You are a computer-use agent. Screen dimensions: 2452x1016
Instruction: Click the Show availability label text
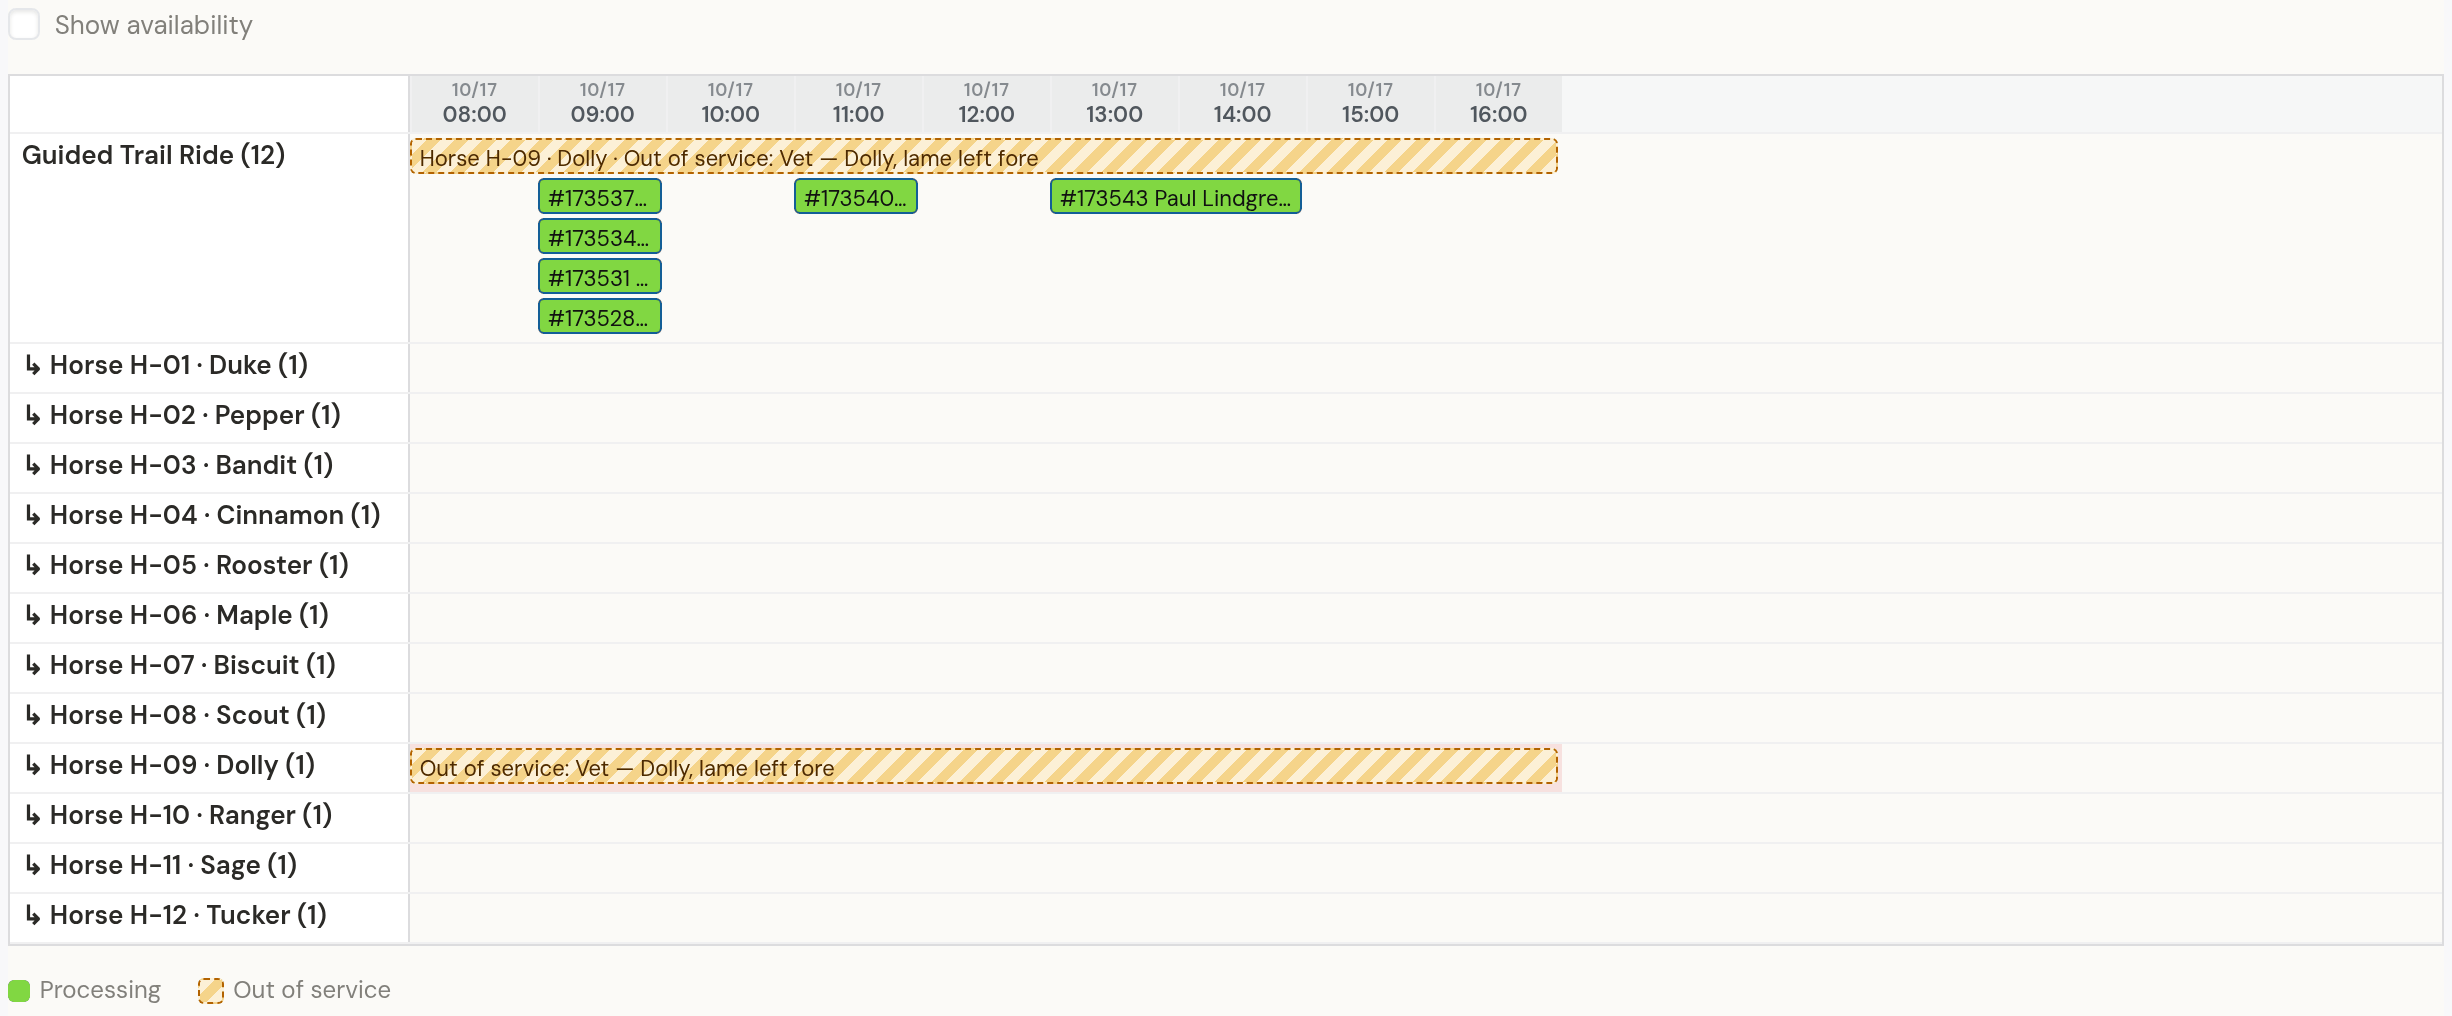pos(154,25)
